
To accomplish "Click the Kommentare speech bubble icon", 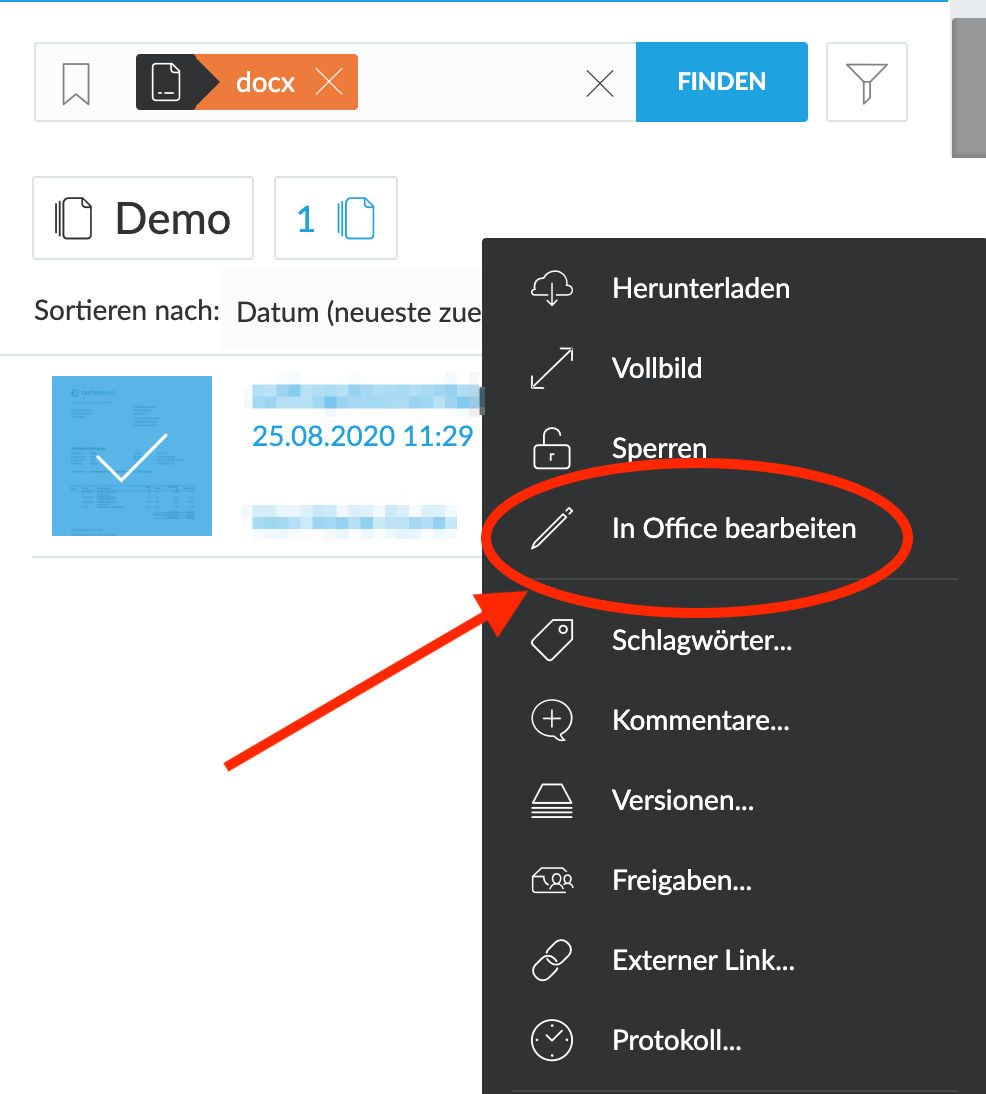I will click(552, 720).
